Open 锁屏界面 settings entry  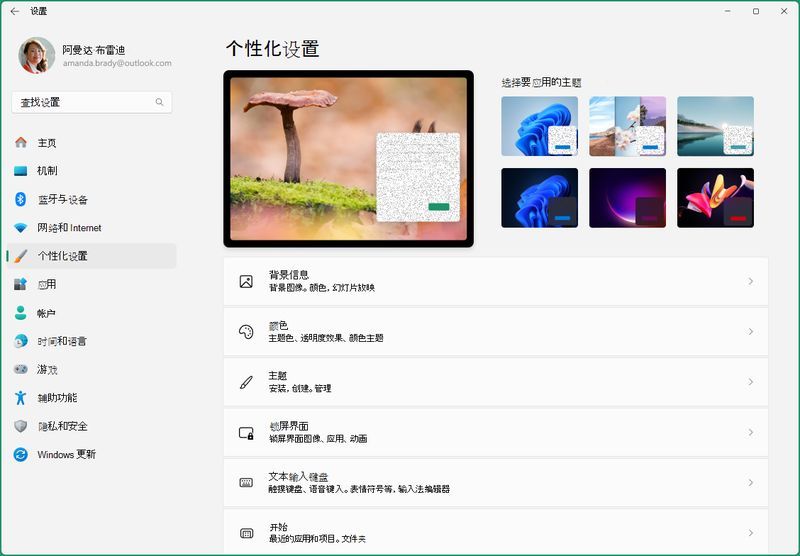495,433
